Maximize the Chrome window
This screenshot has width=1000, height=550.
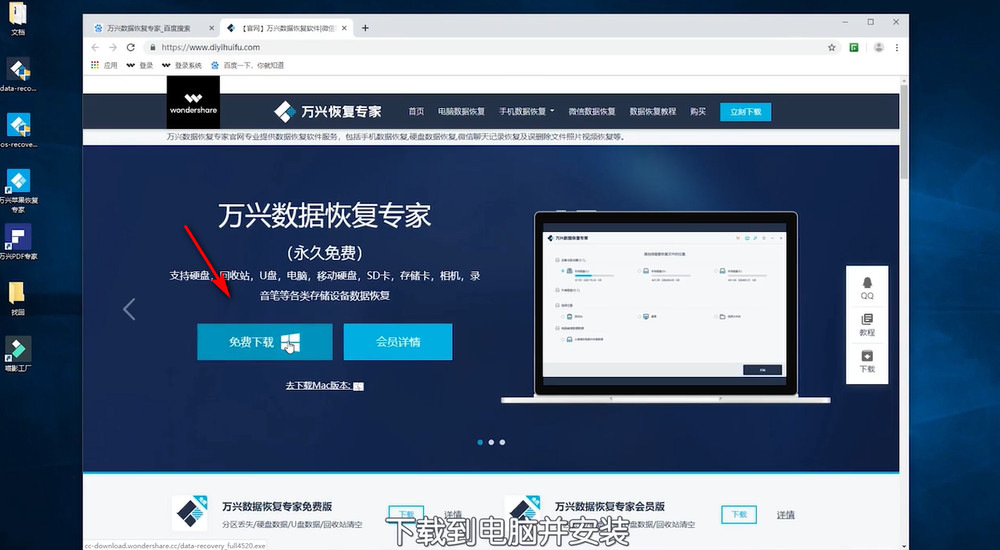pos(871,22)
